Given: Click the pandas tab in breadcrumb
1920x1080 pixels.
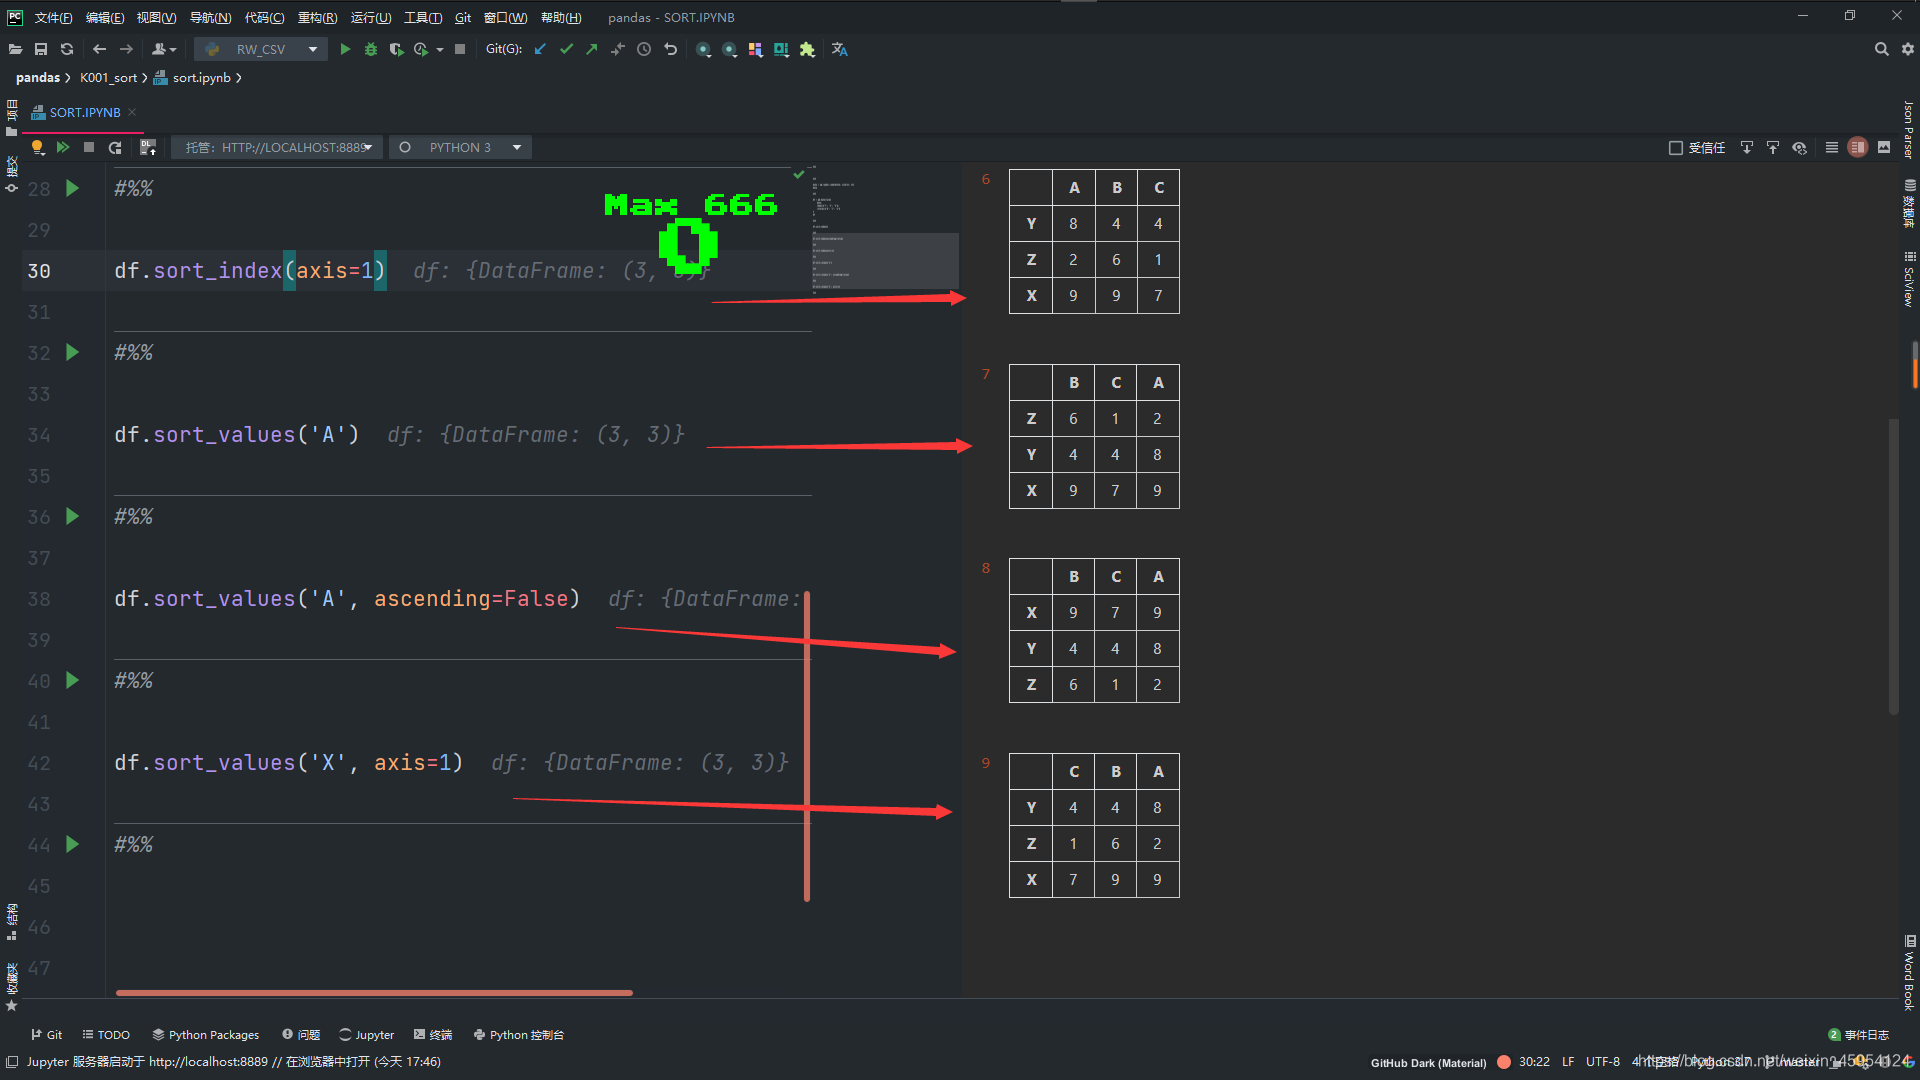Looking at the screenshot, I should coord(38,78).
